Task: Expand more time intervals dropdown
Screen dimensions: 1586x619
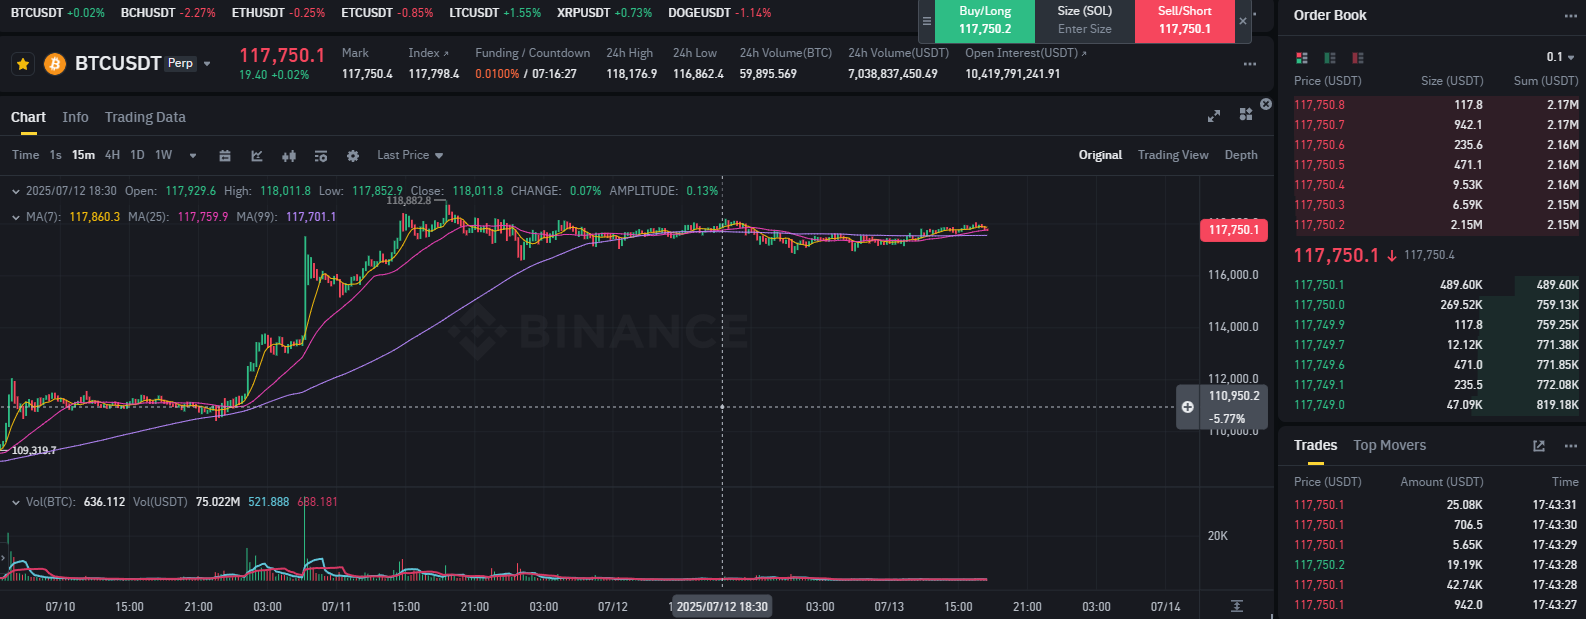Action: [x=193, y=156]
